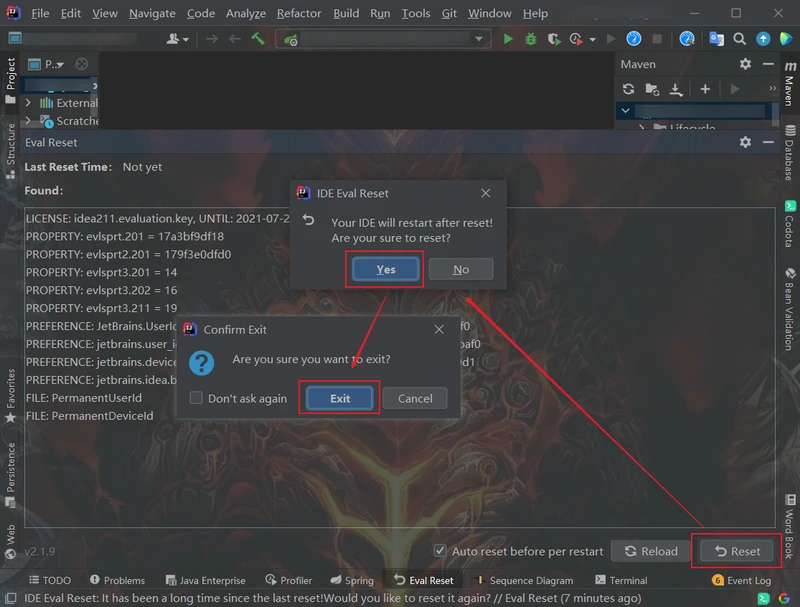Click Cancel in Confirm Exit dialog
This screenshot has height=607, width=800.
pos(415,398)
